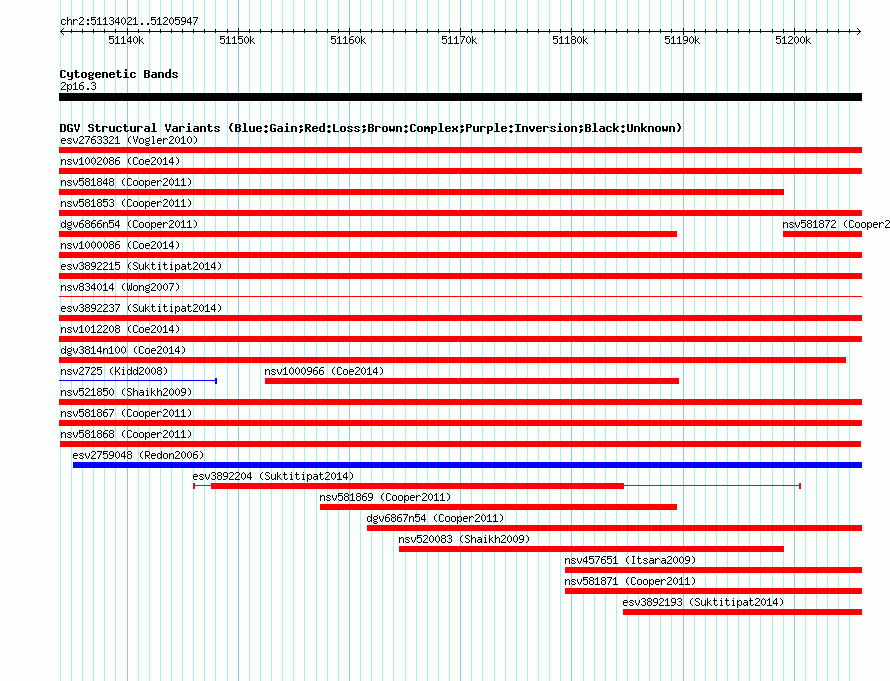
Task: Click the red bar under esv3892193
Action: pyautogui.click(x=742, y=612)
